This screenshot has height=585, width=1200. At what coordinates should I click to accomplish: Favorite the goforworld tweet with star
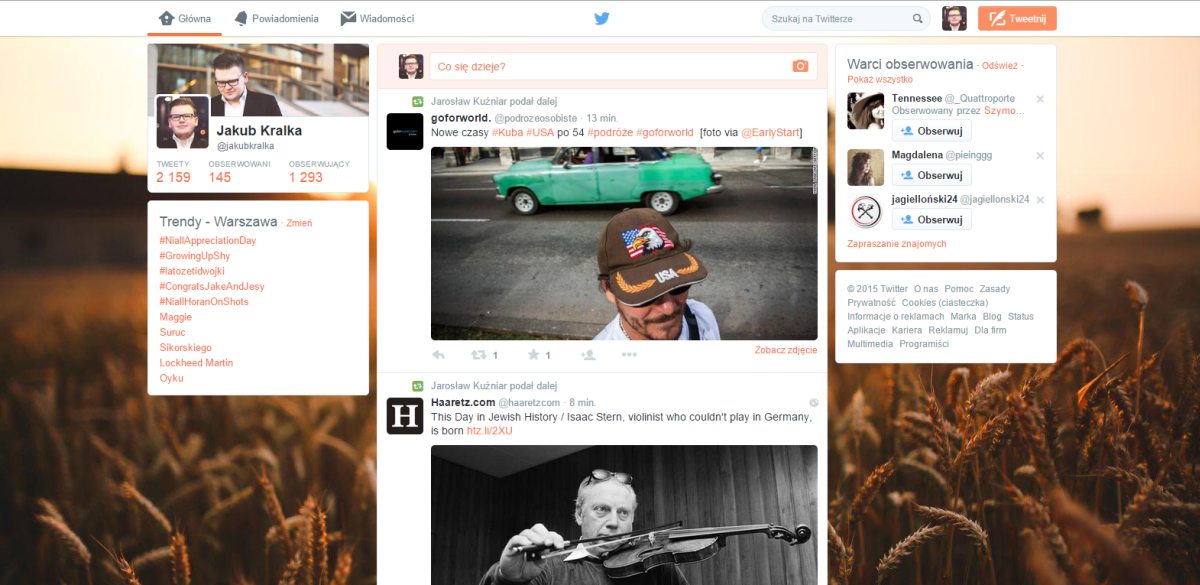coord(533,354)
